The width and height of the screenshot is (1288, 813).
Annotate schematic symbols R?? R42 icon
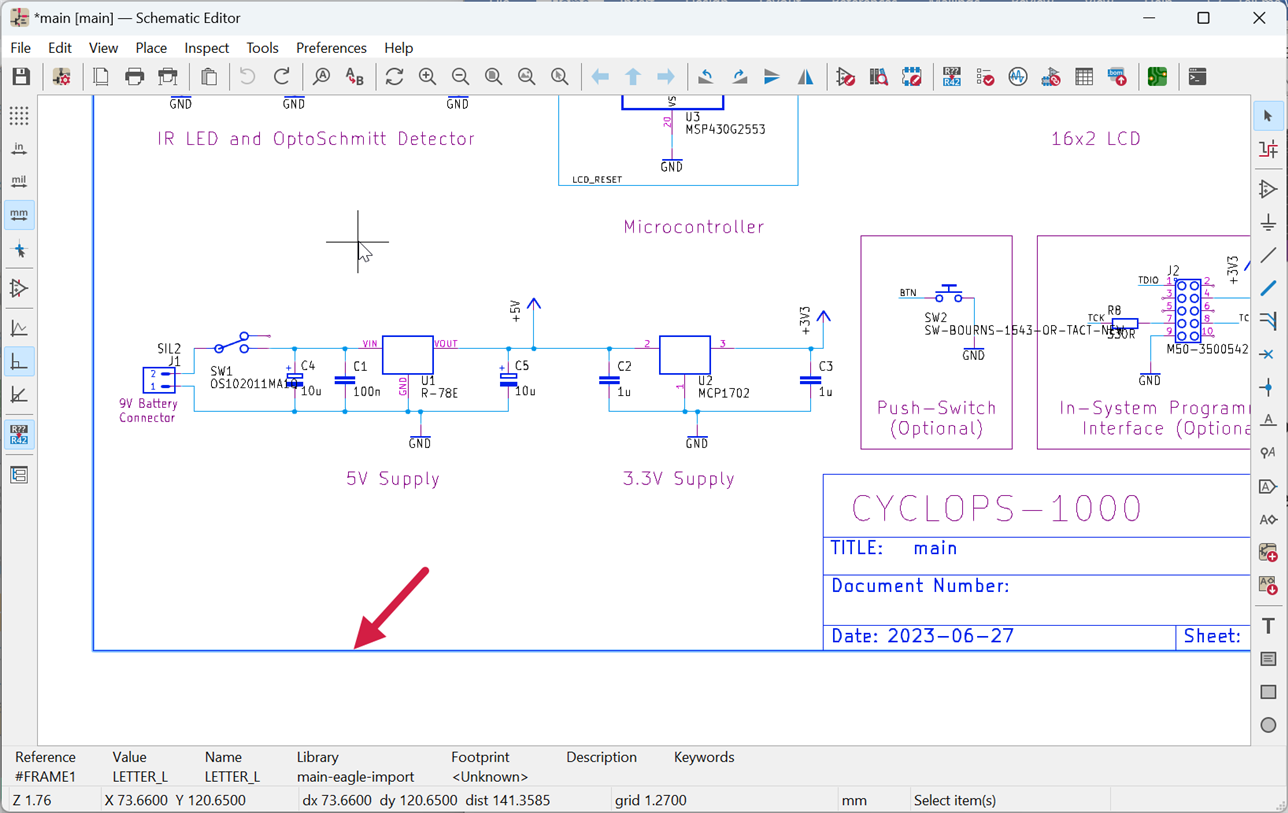click(x=951, y=77)
